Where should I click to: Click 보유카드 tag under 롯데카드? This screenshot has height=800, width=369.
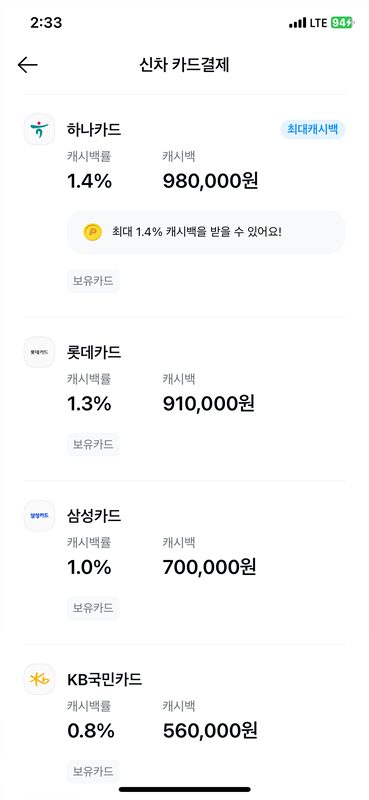93,444
